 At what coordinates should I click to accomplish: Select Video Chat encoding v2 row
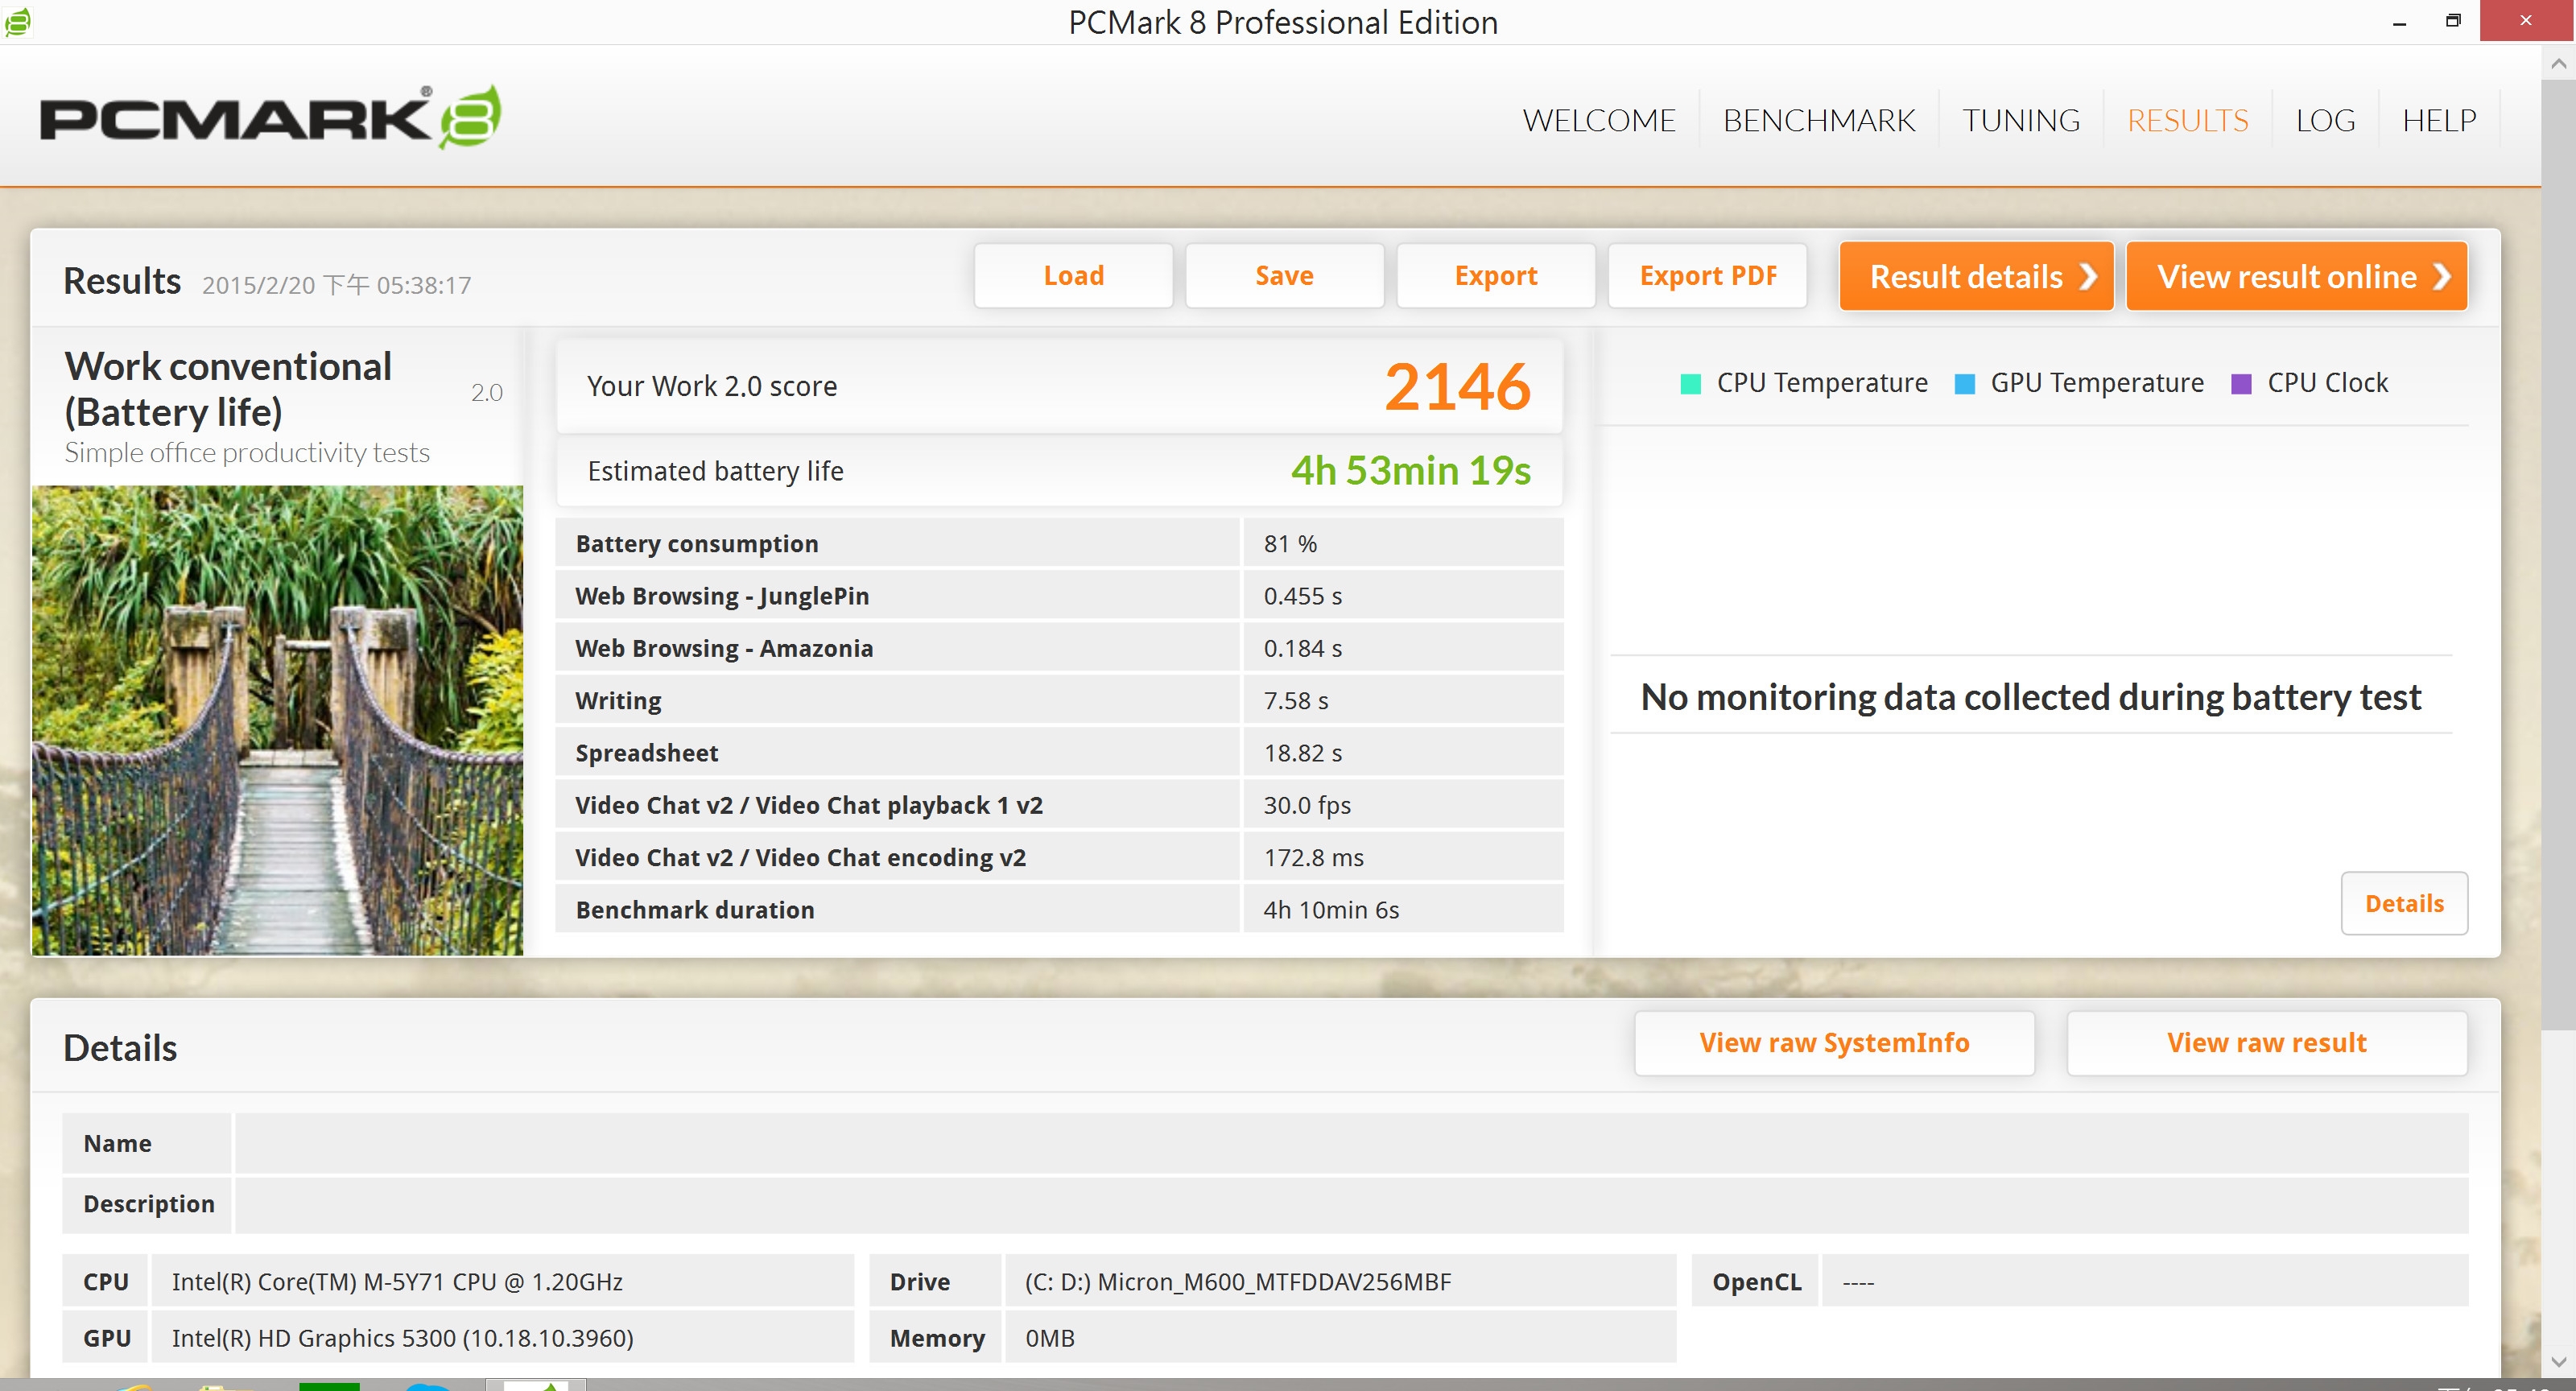[1059, 858]
